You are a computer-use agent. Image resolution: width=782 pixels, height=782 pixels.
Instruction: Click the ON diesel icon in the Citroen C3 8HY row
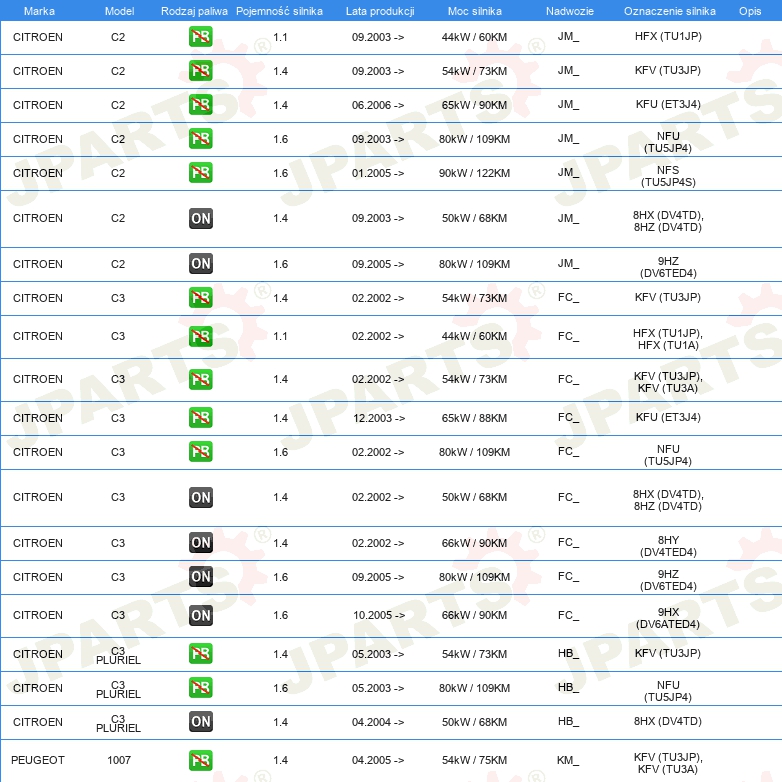[201, 543]
